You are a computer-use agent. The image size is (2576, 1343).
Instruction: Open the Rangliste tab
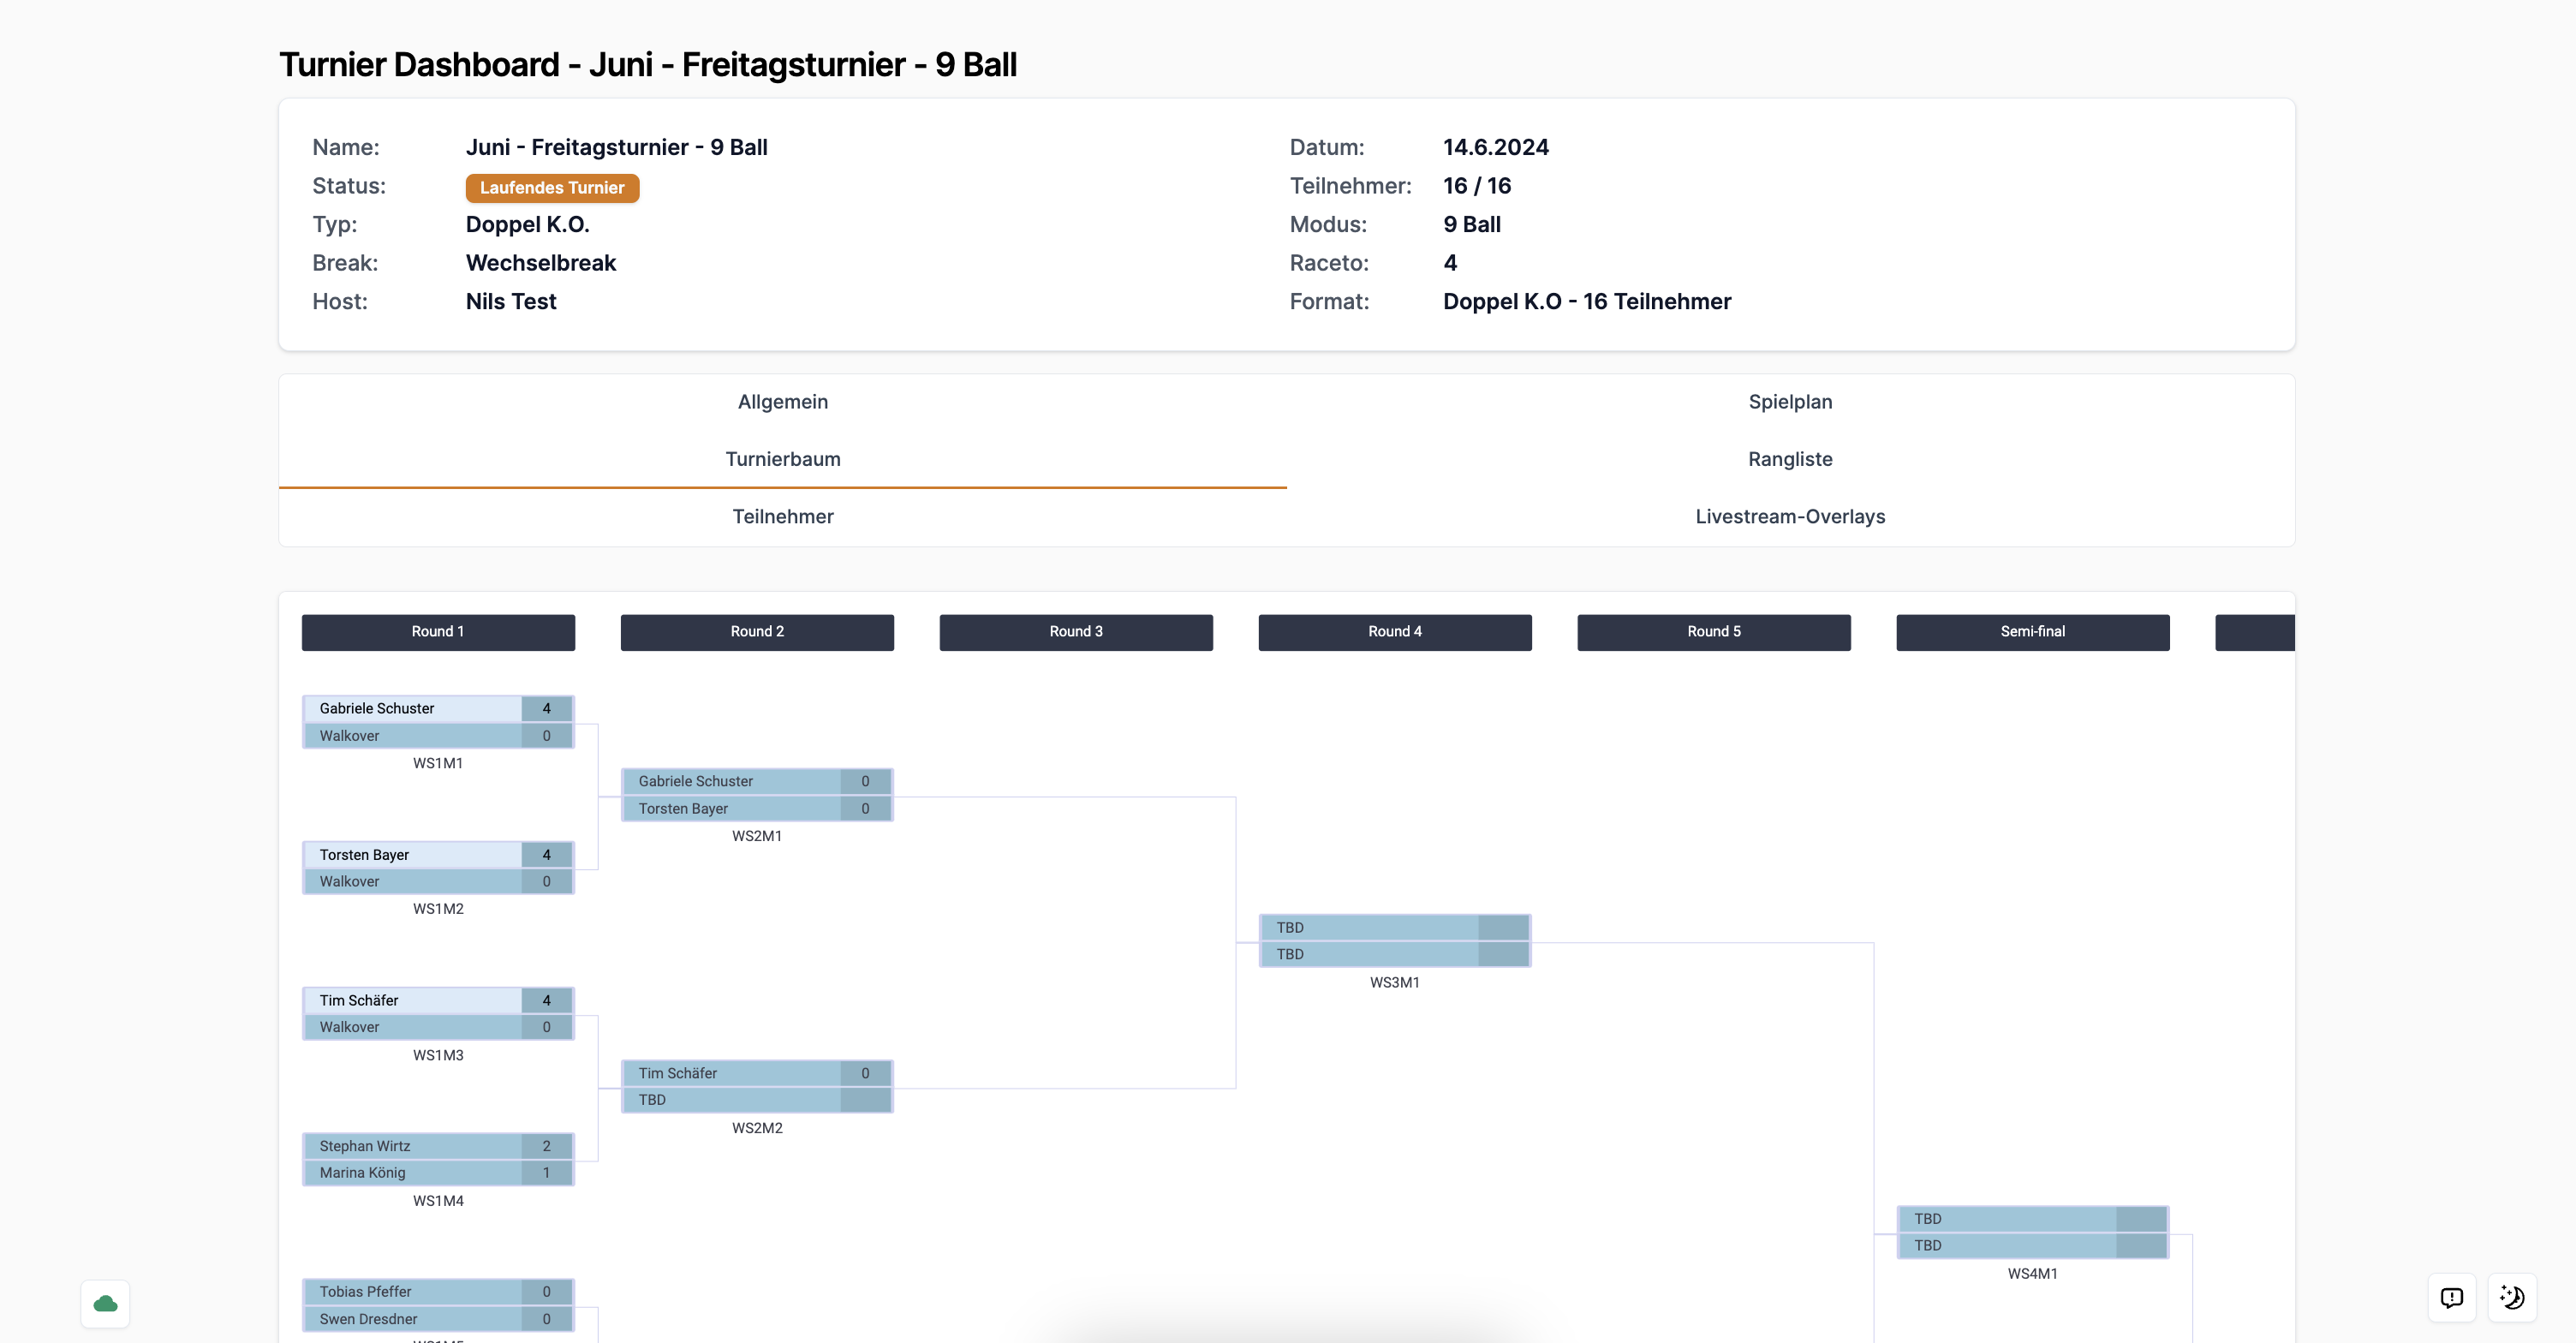point(1789,459)
